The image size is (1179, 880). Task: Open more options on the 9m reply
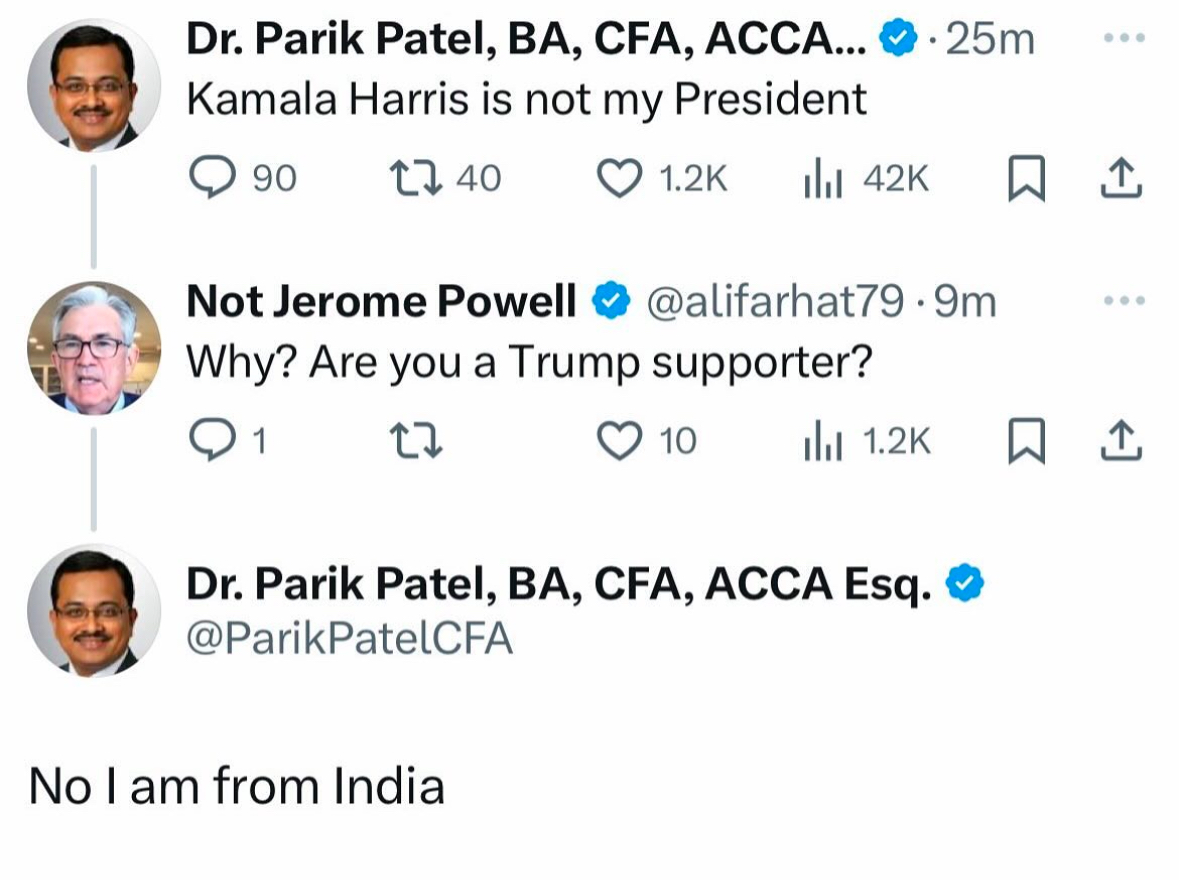(x=1121, y=301)
